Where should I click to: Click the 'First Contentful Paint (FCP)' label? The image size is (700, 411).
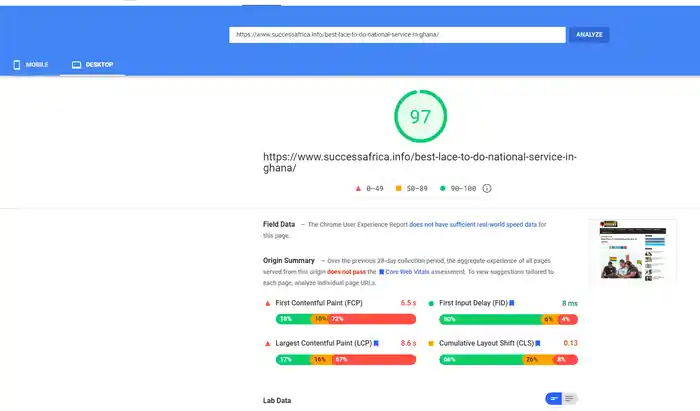pyautogui.click(x=319, y=303)
